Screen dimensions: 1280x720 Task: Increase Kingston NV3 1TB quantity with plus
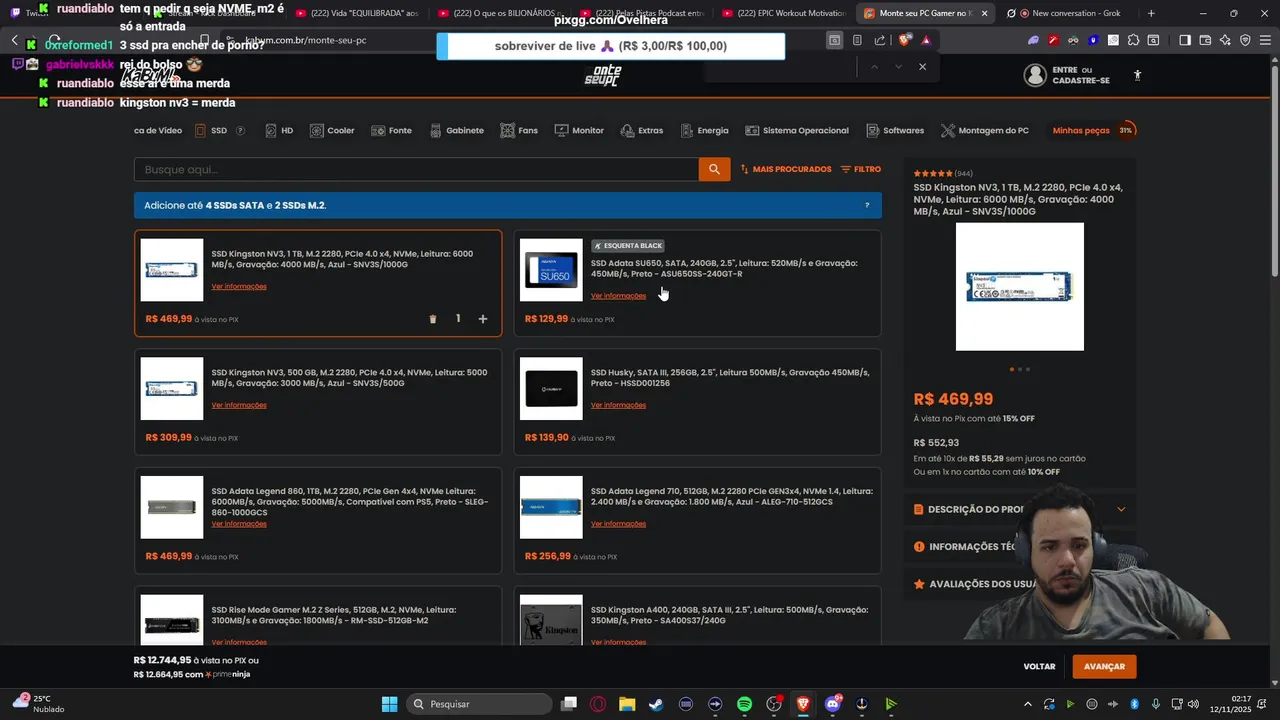[x=482, y=319]
